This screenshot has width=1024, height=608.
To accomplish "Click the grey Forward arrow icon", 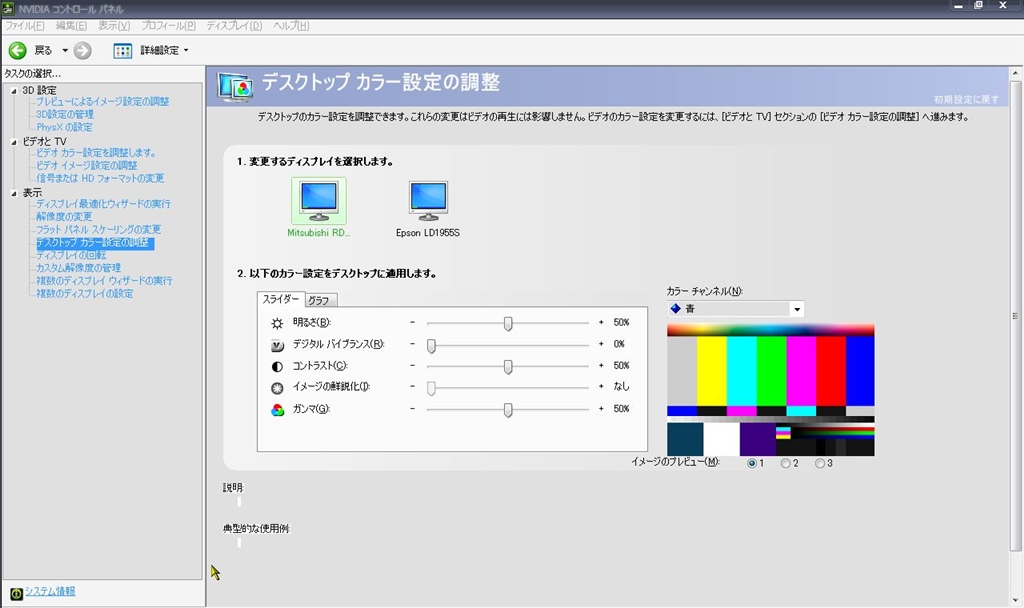I will tap(82, 50).
